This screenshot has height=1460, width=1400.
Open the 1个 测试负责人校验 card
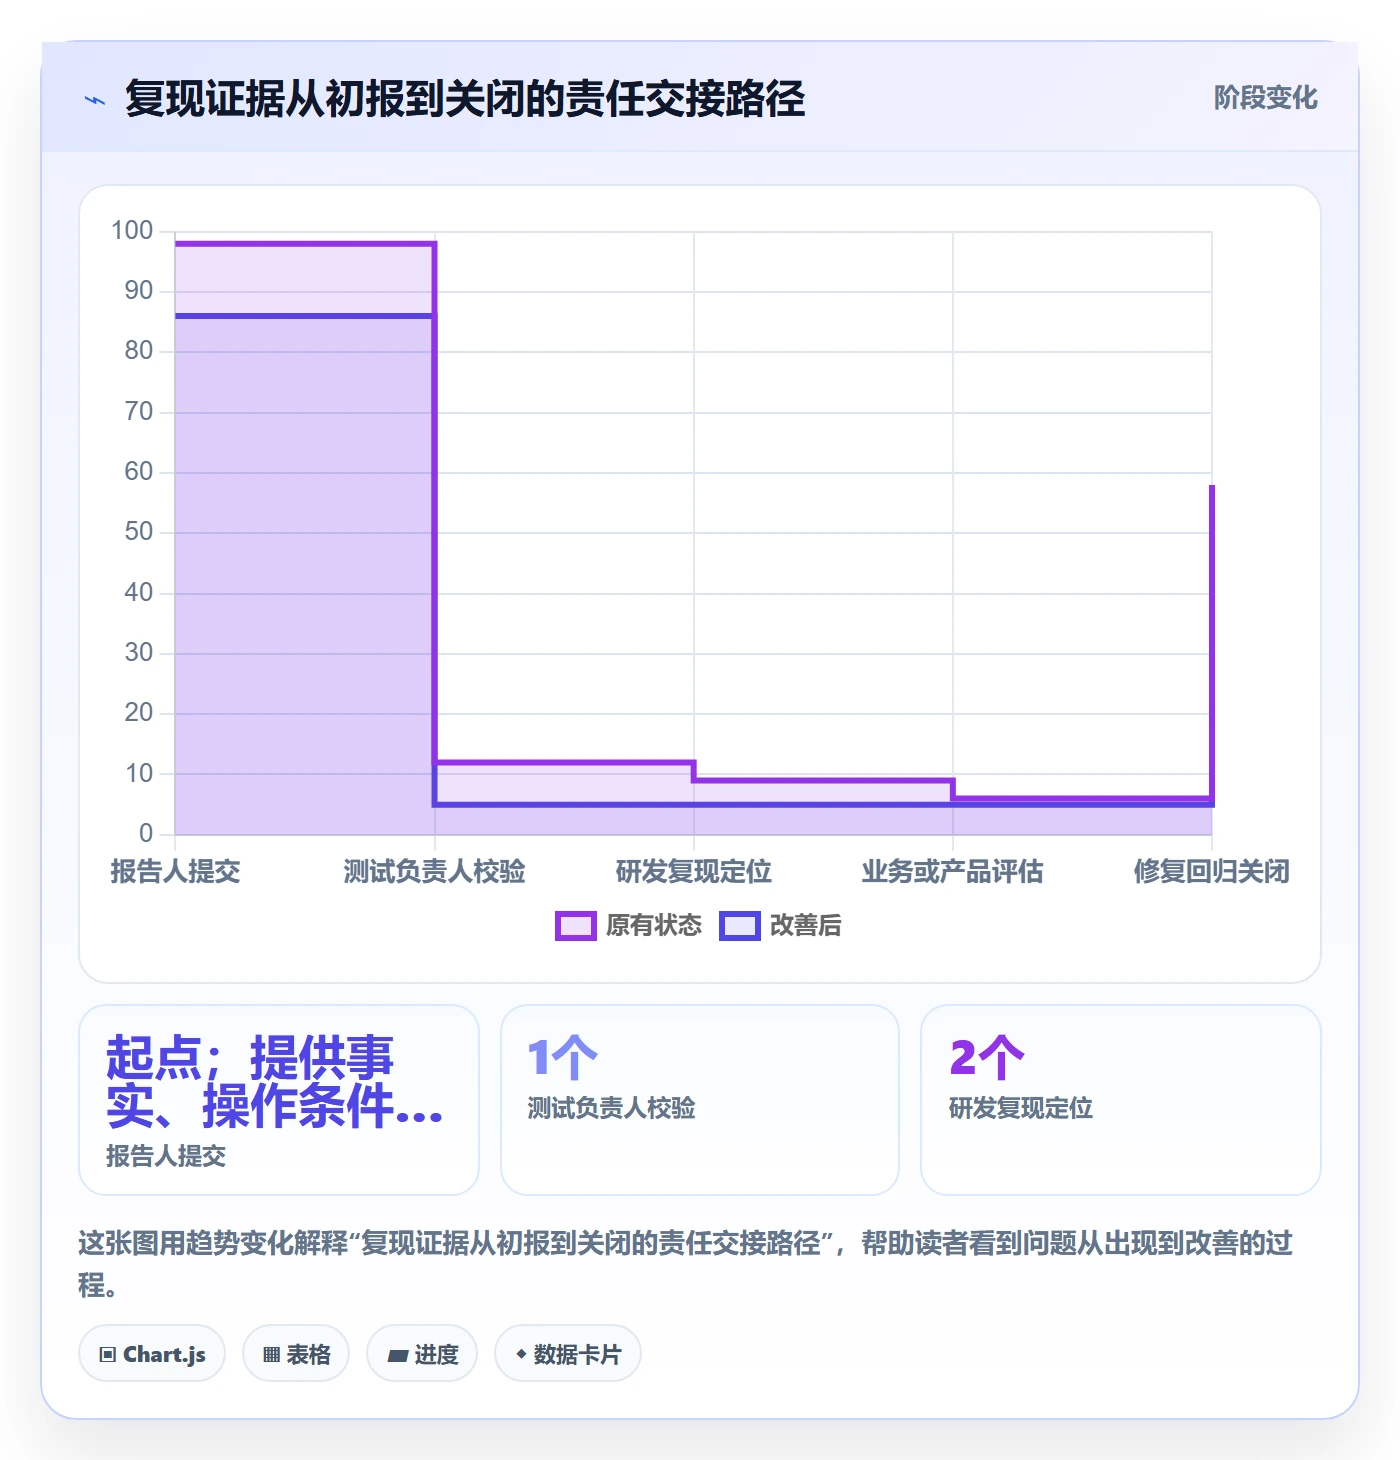click(x=700, y=1100)
